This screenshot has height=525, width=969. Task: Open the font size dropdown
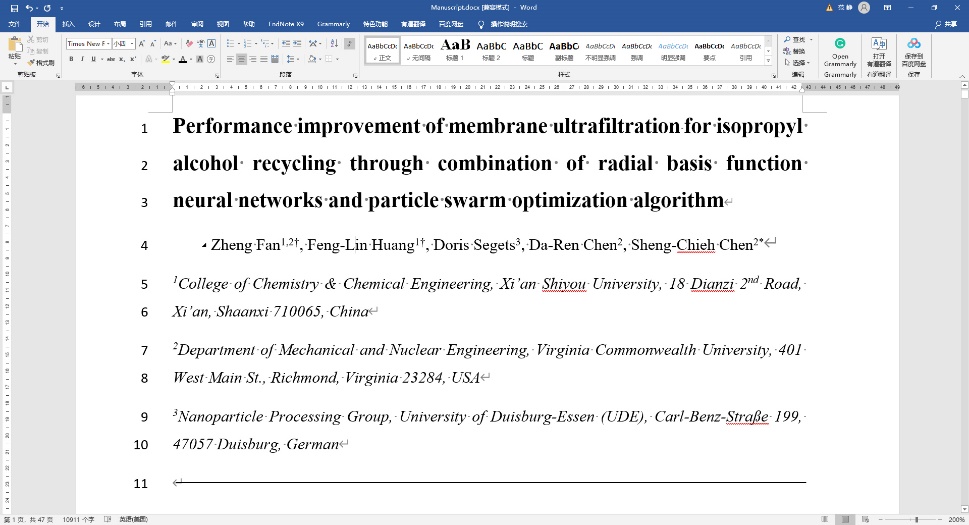(122, 44)
